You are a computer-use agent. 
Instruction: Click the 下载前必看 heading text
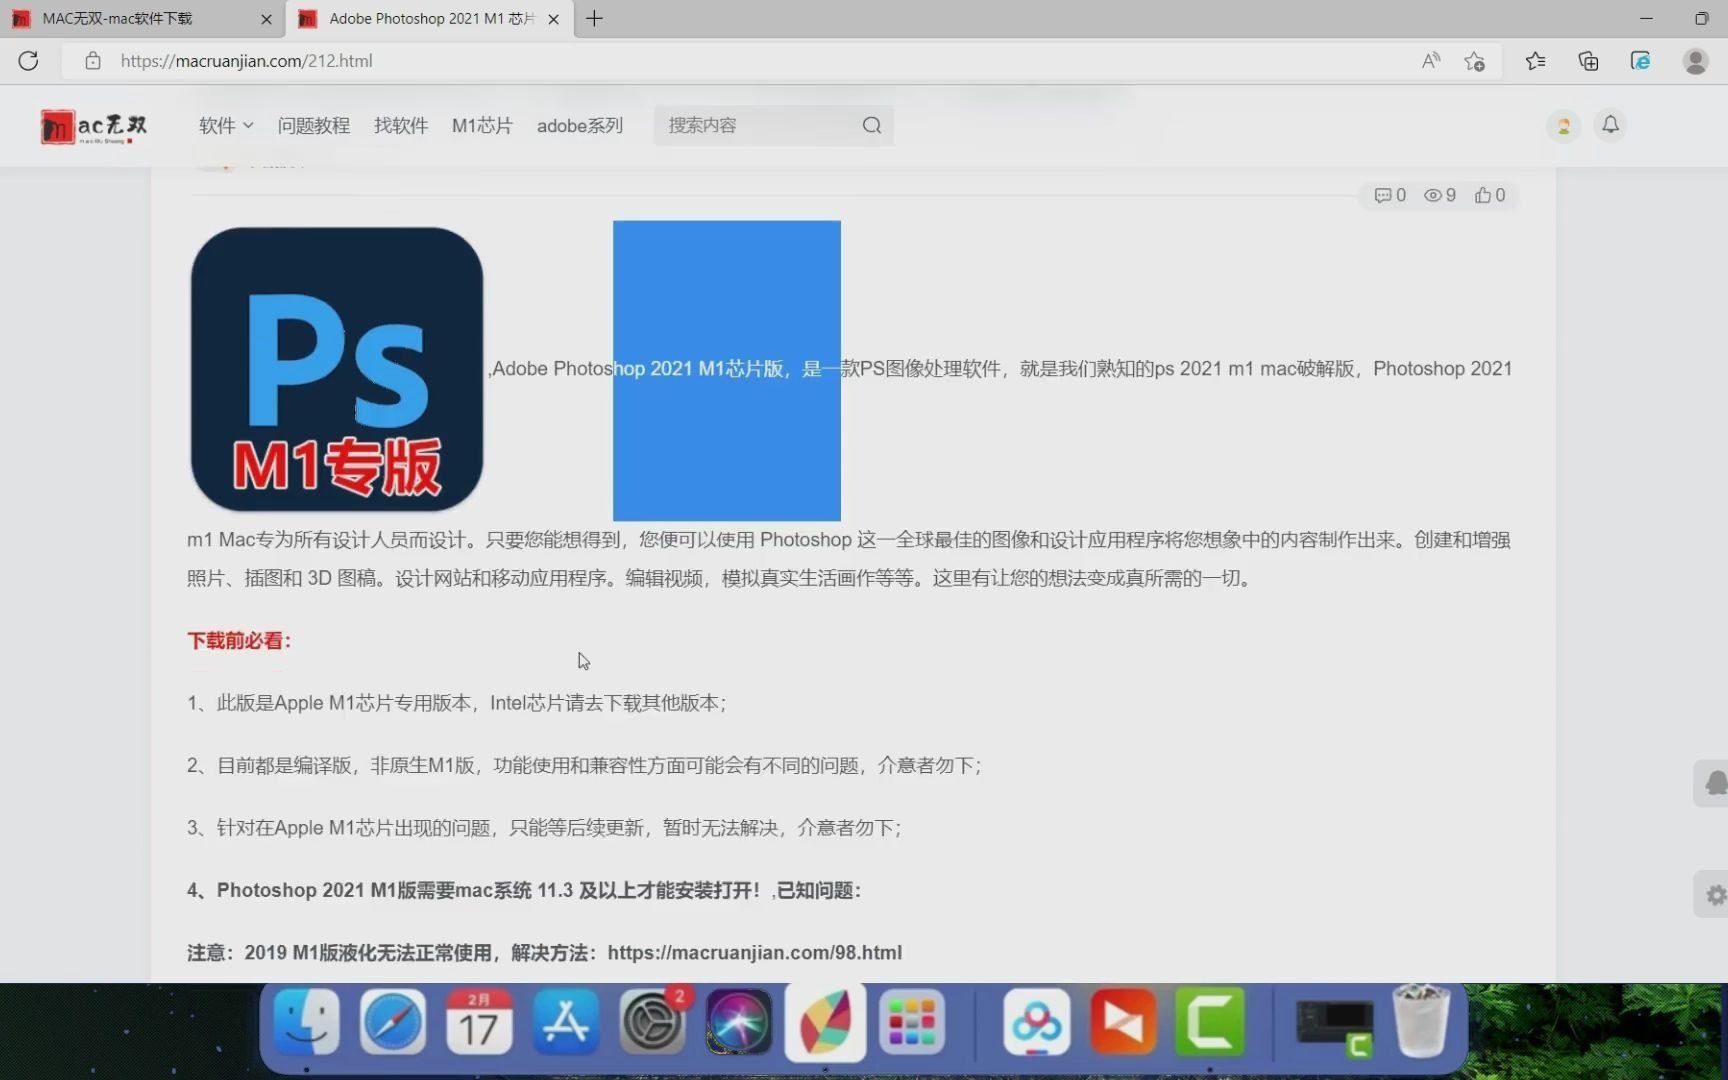click(x=239, y=641)
